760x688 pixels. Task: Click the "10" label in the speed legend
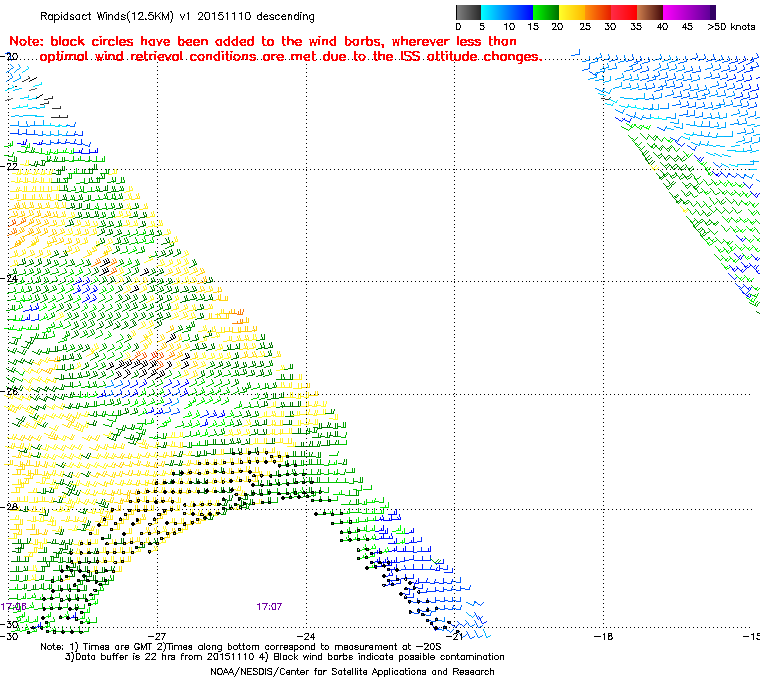coord(509,27)
